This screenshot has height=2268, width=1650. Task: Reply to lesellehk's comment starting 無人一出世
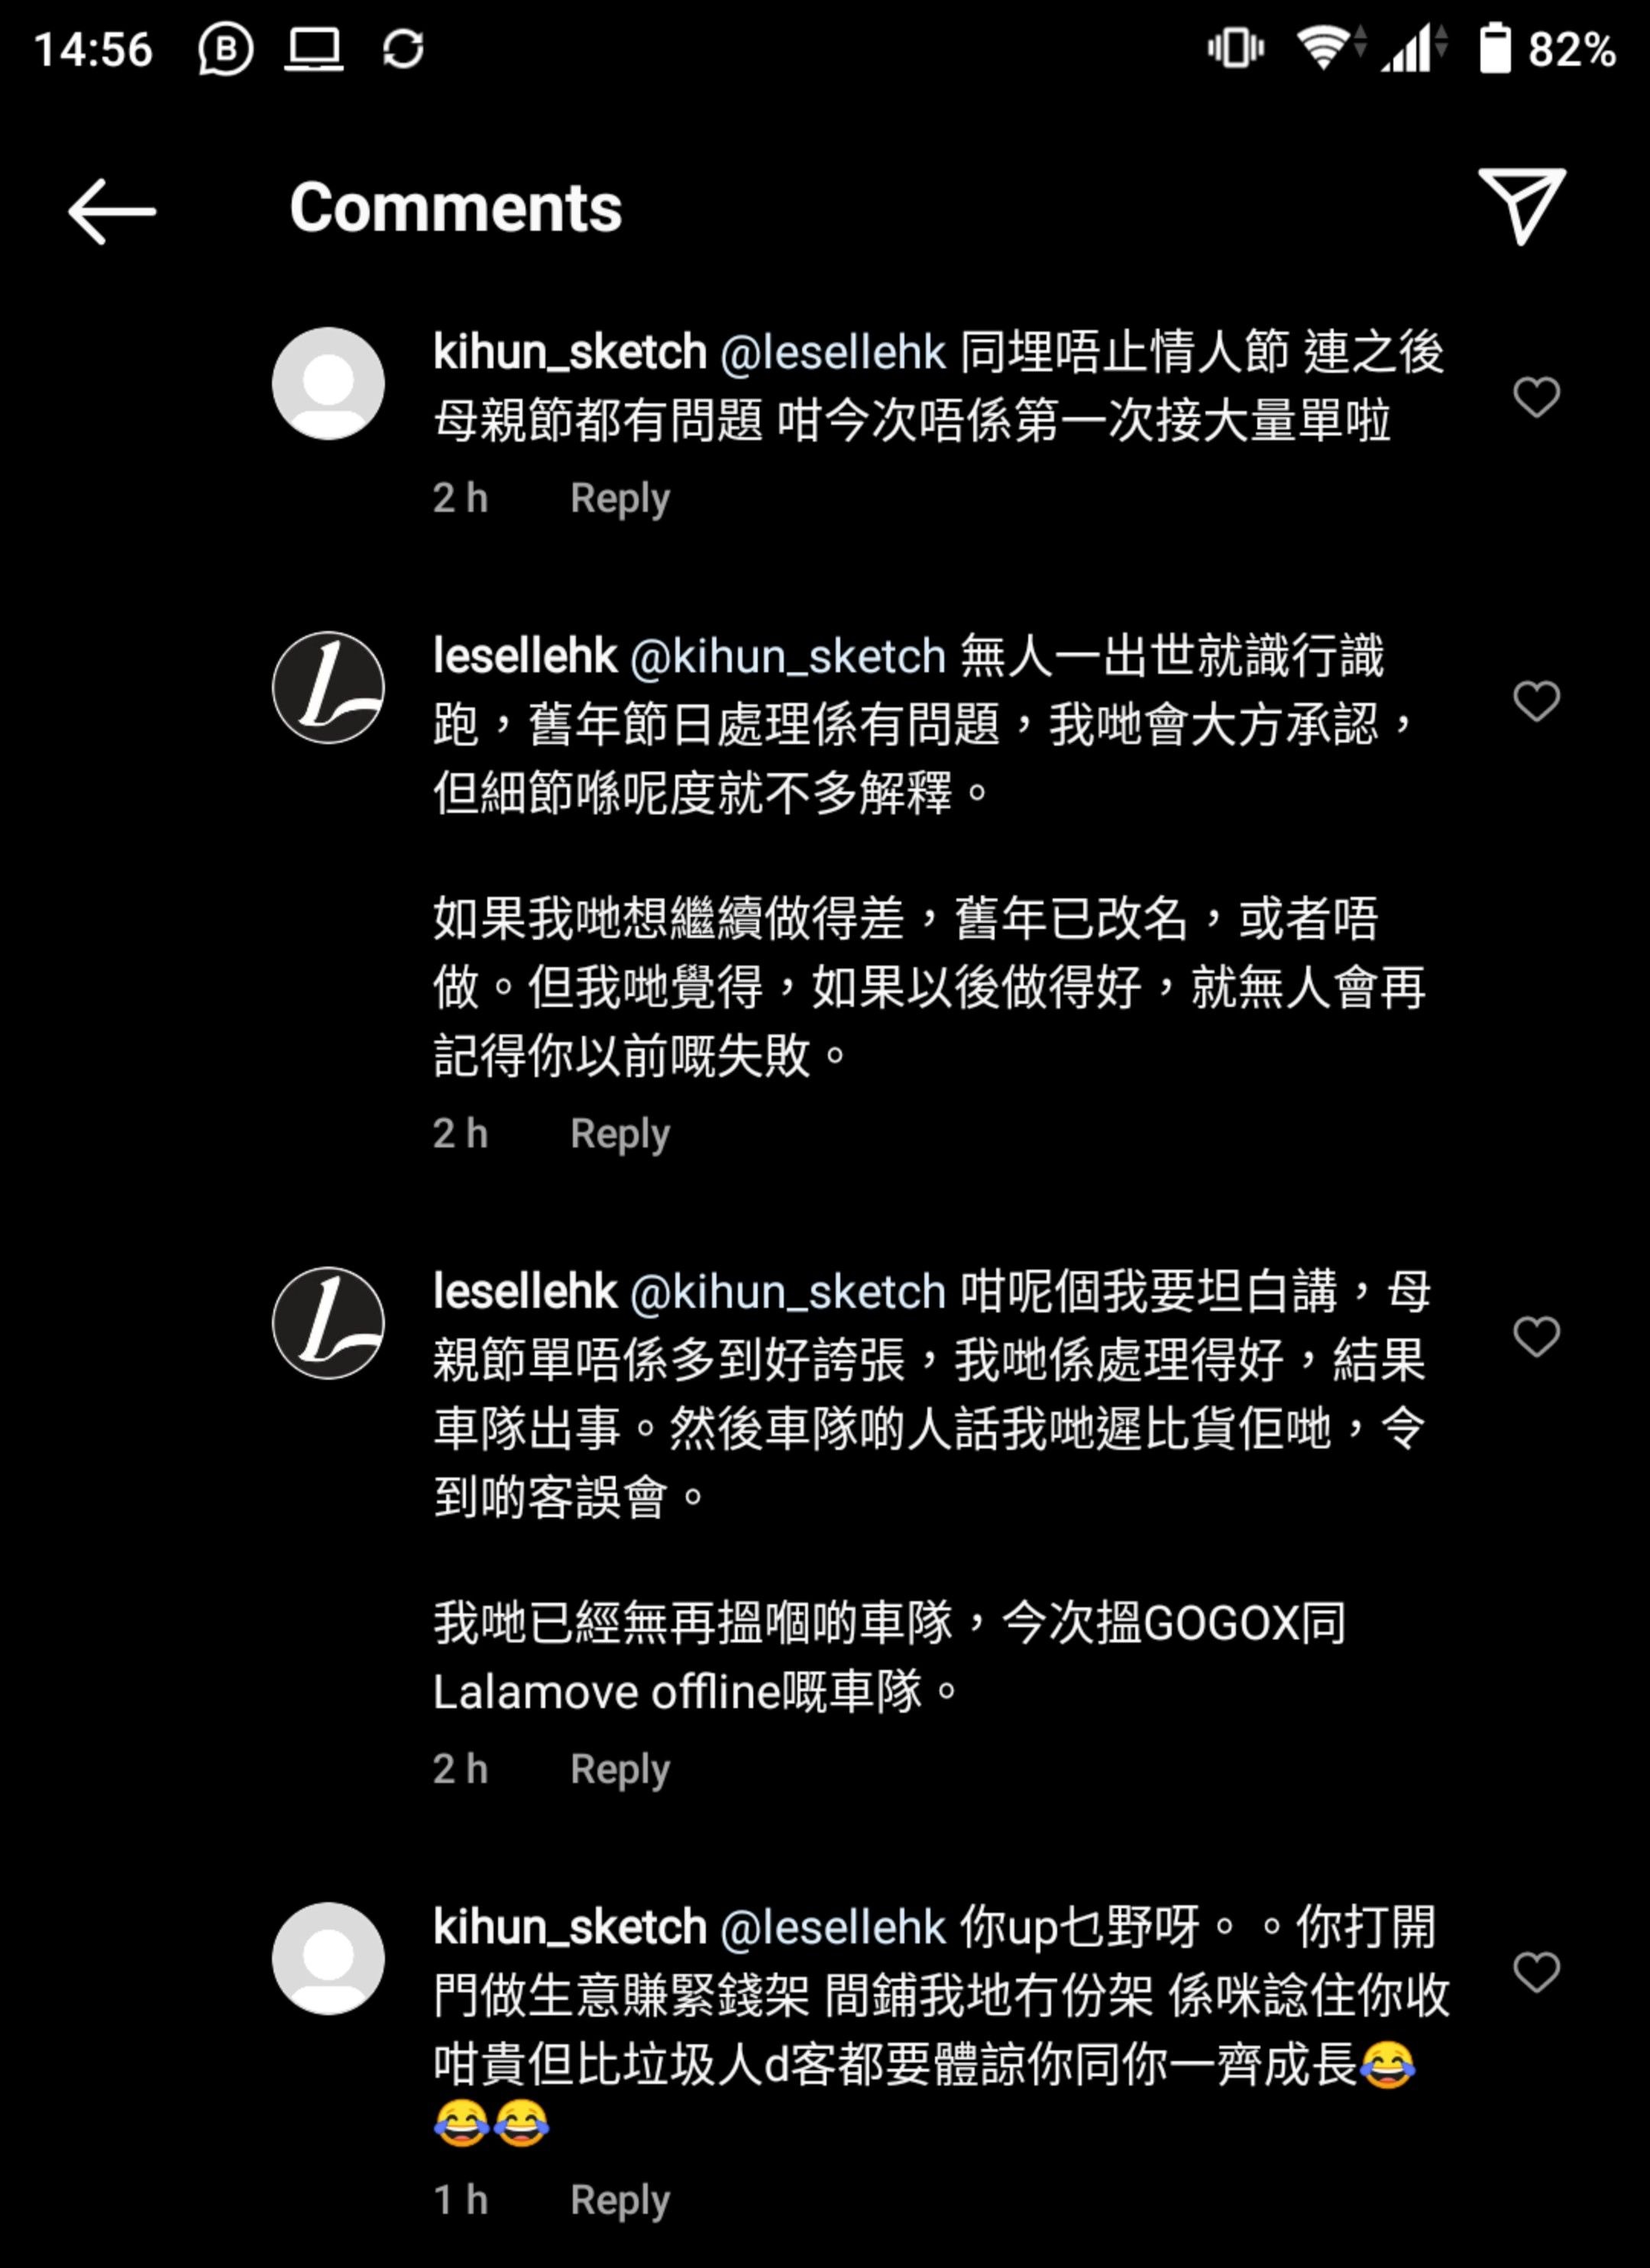coord(620,1134)
